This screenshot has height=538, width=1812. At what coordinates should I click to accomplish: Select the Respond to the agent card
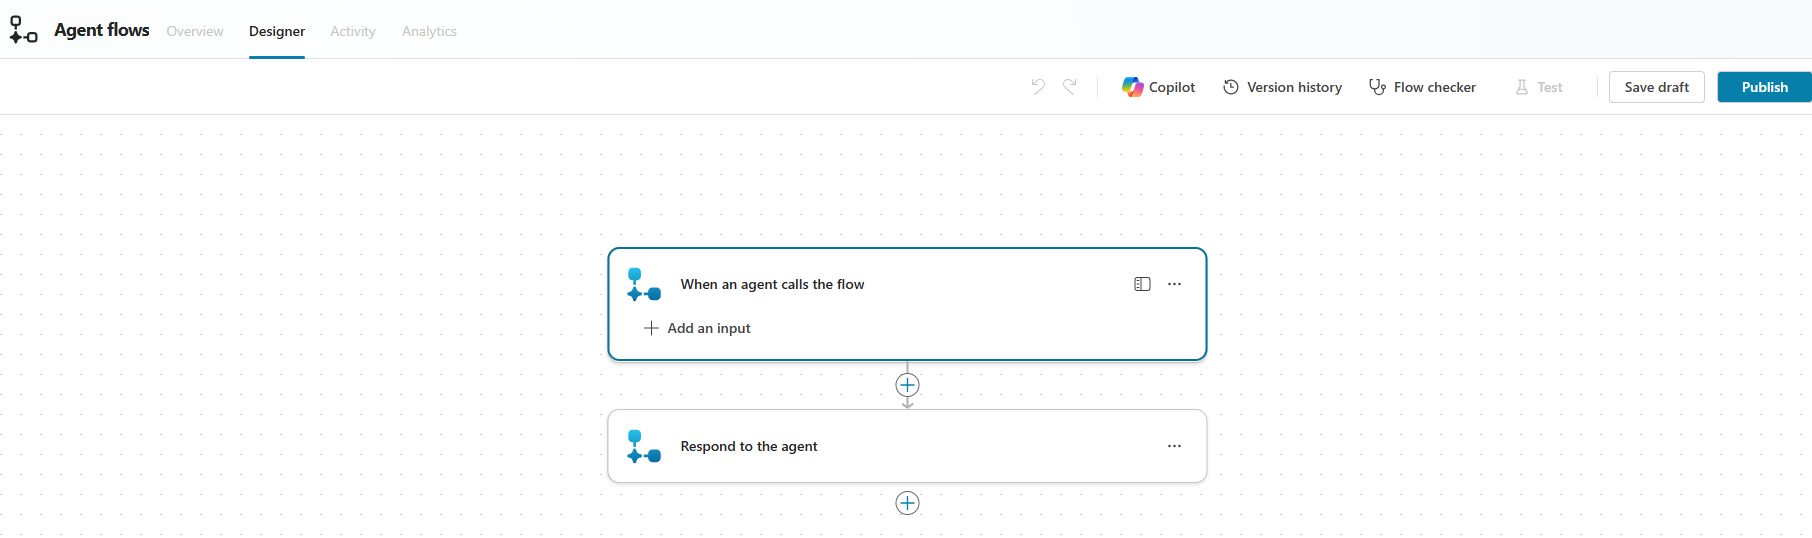click(900, 446)
